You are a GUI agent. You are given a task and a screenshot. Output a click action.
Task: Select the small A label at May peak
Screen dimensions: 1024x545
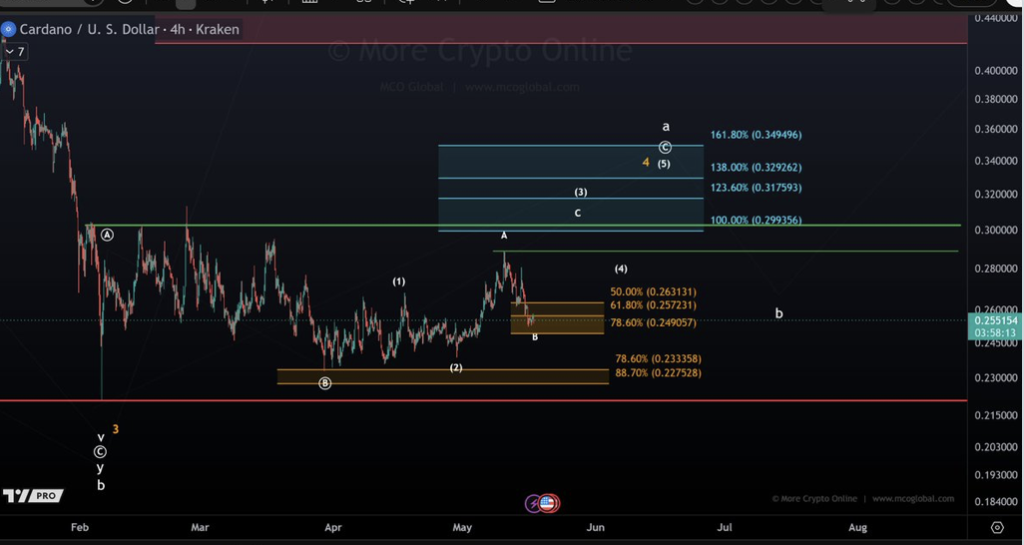tap(504, 236)
